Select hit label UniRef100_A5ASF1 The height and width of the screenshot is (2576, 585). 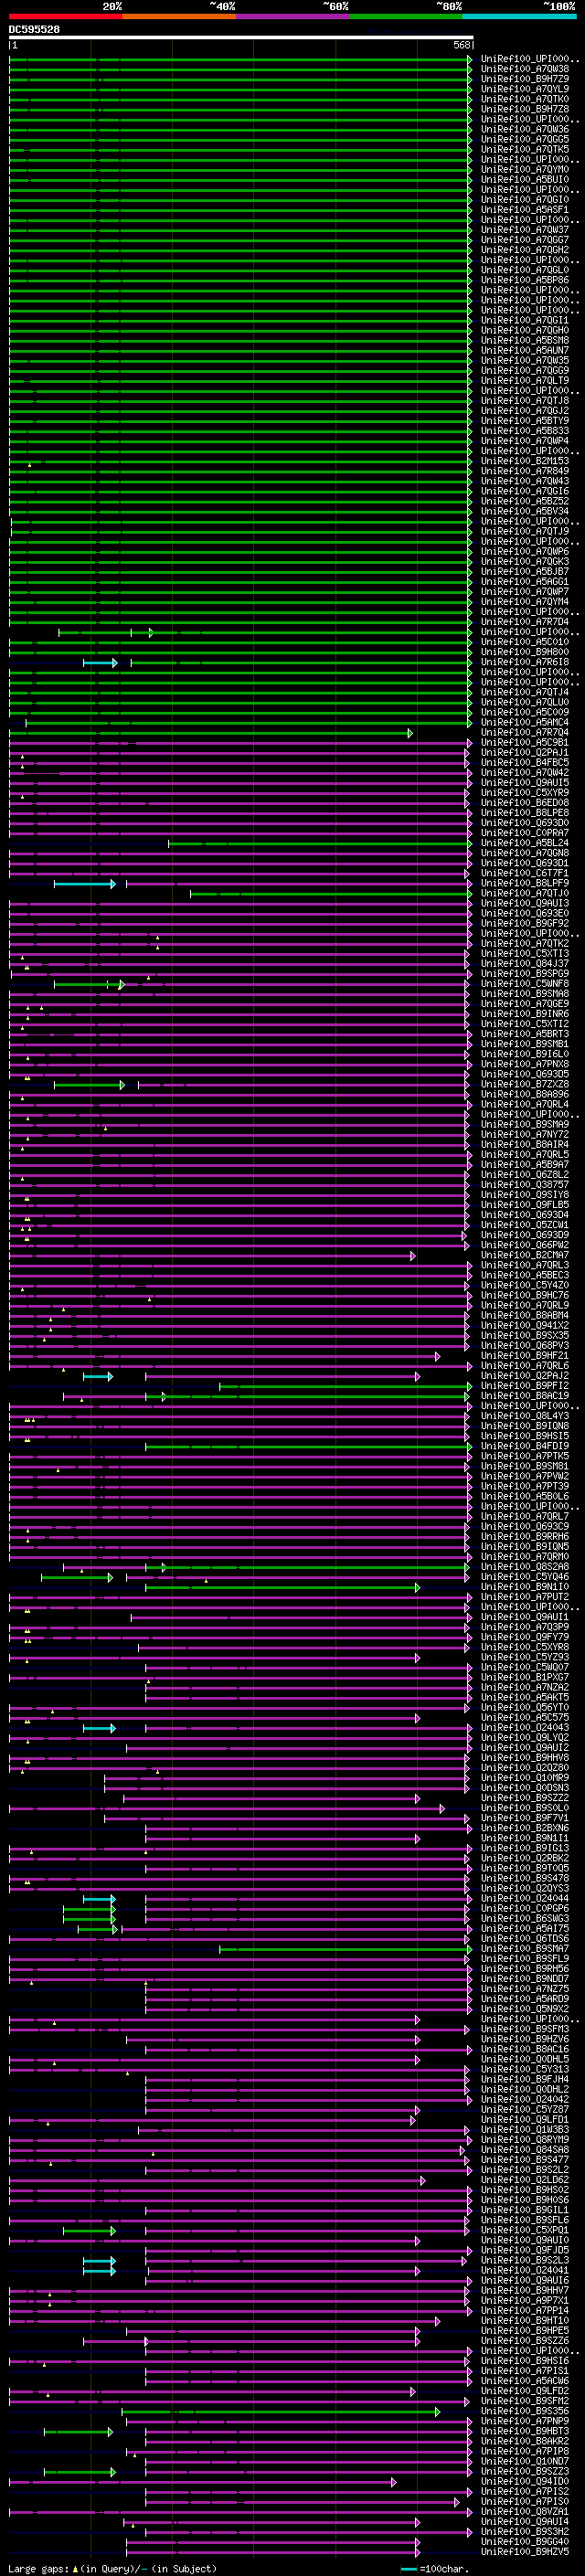[x=525, y=210]
